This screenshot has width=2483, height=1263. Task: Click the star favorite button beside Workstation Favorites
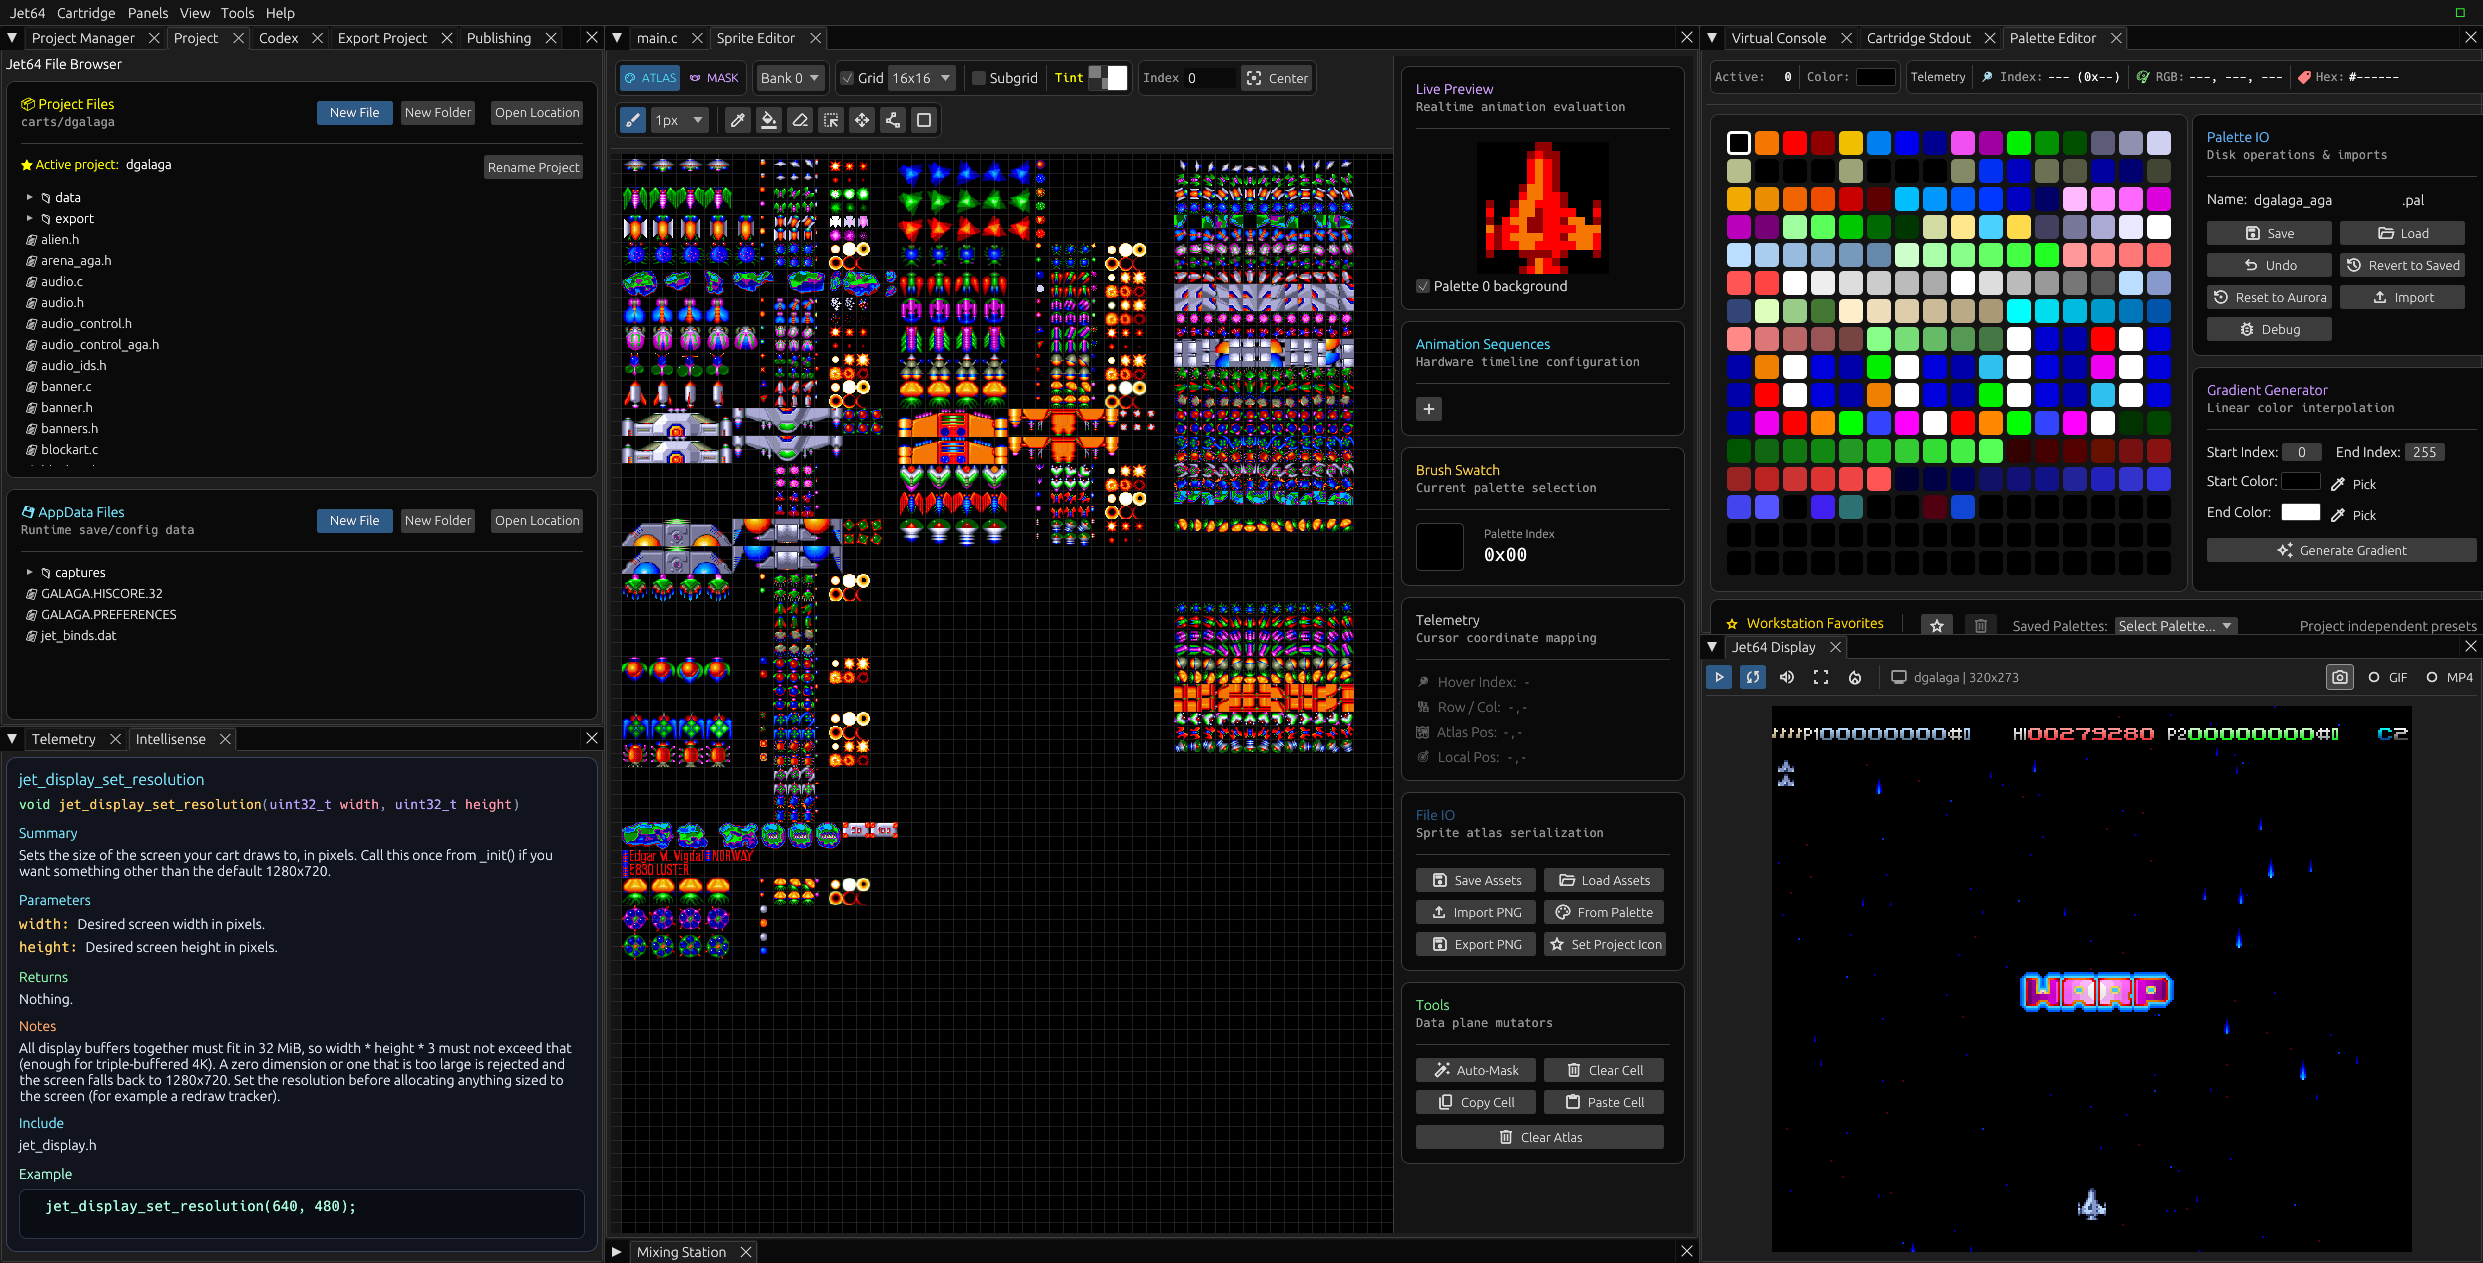coord(1937,626)
